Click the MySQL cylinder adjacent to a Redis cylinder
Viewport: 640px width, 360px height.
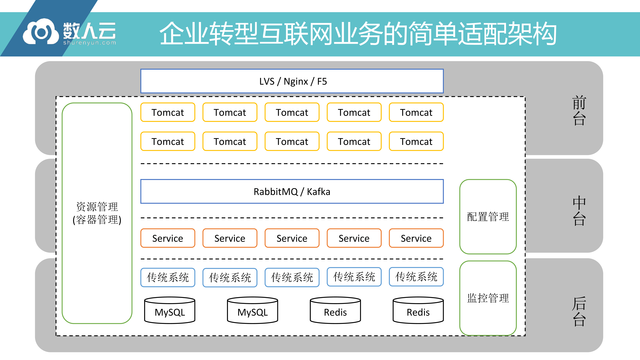pos(253,311)
